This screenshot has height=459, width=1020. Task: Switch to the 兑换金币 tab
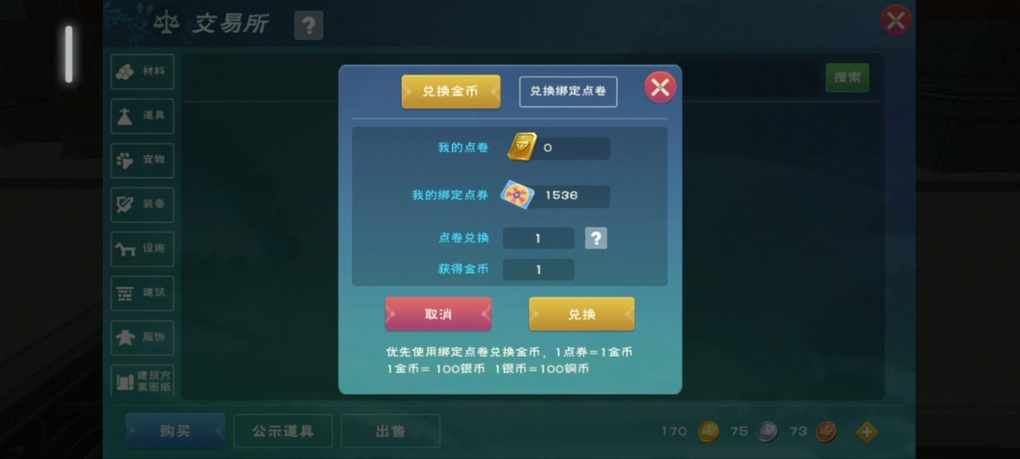[451, 92]
